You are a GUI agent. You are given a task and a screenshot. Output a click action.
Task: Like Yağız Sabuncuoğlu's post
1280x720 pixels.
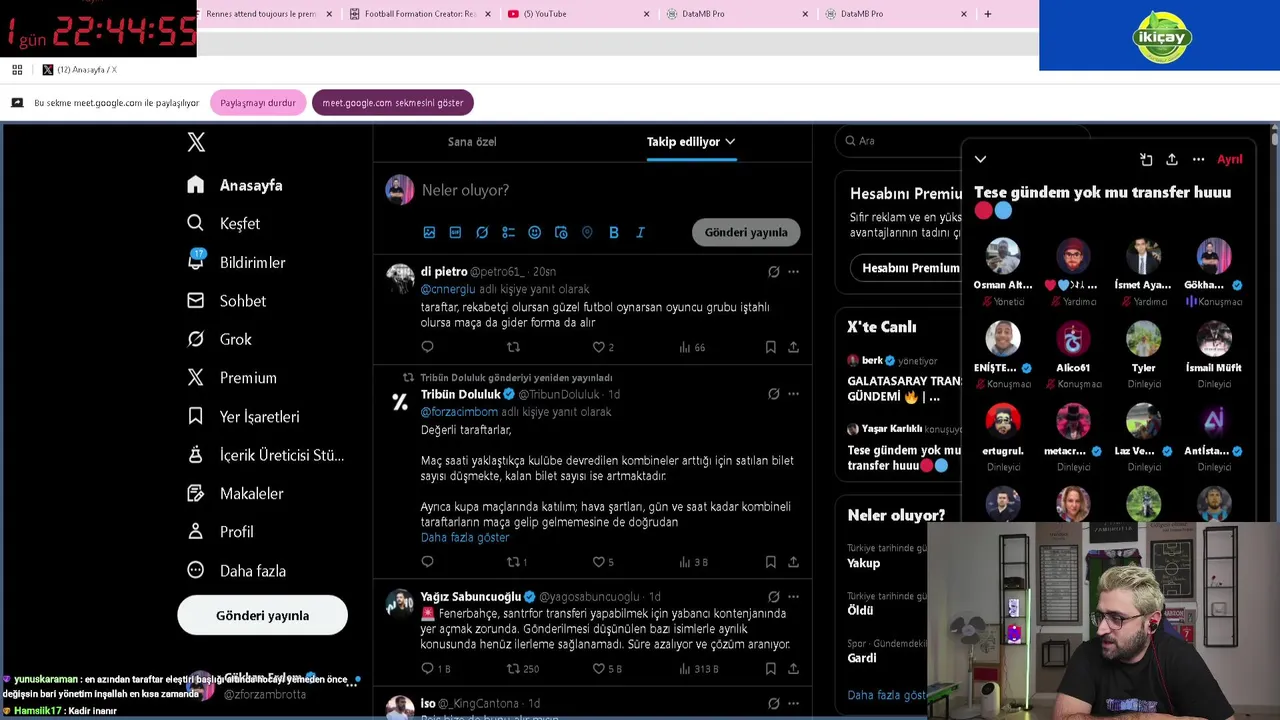point(607,669)
